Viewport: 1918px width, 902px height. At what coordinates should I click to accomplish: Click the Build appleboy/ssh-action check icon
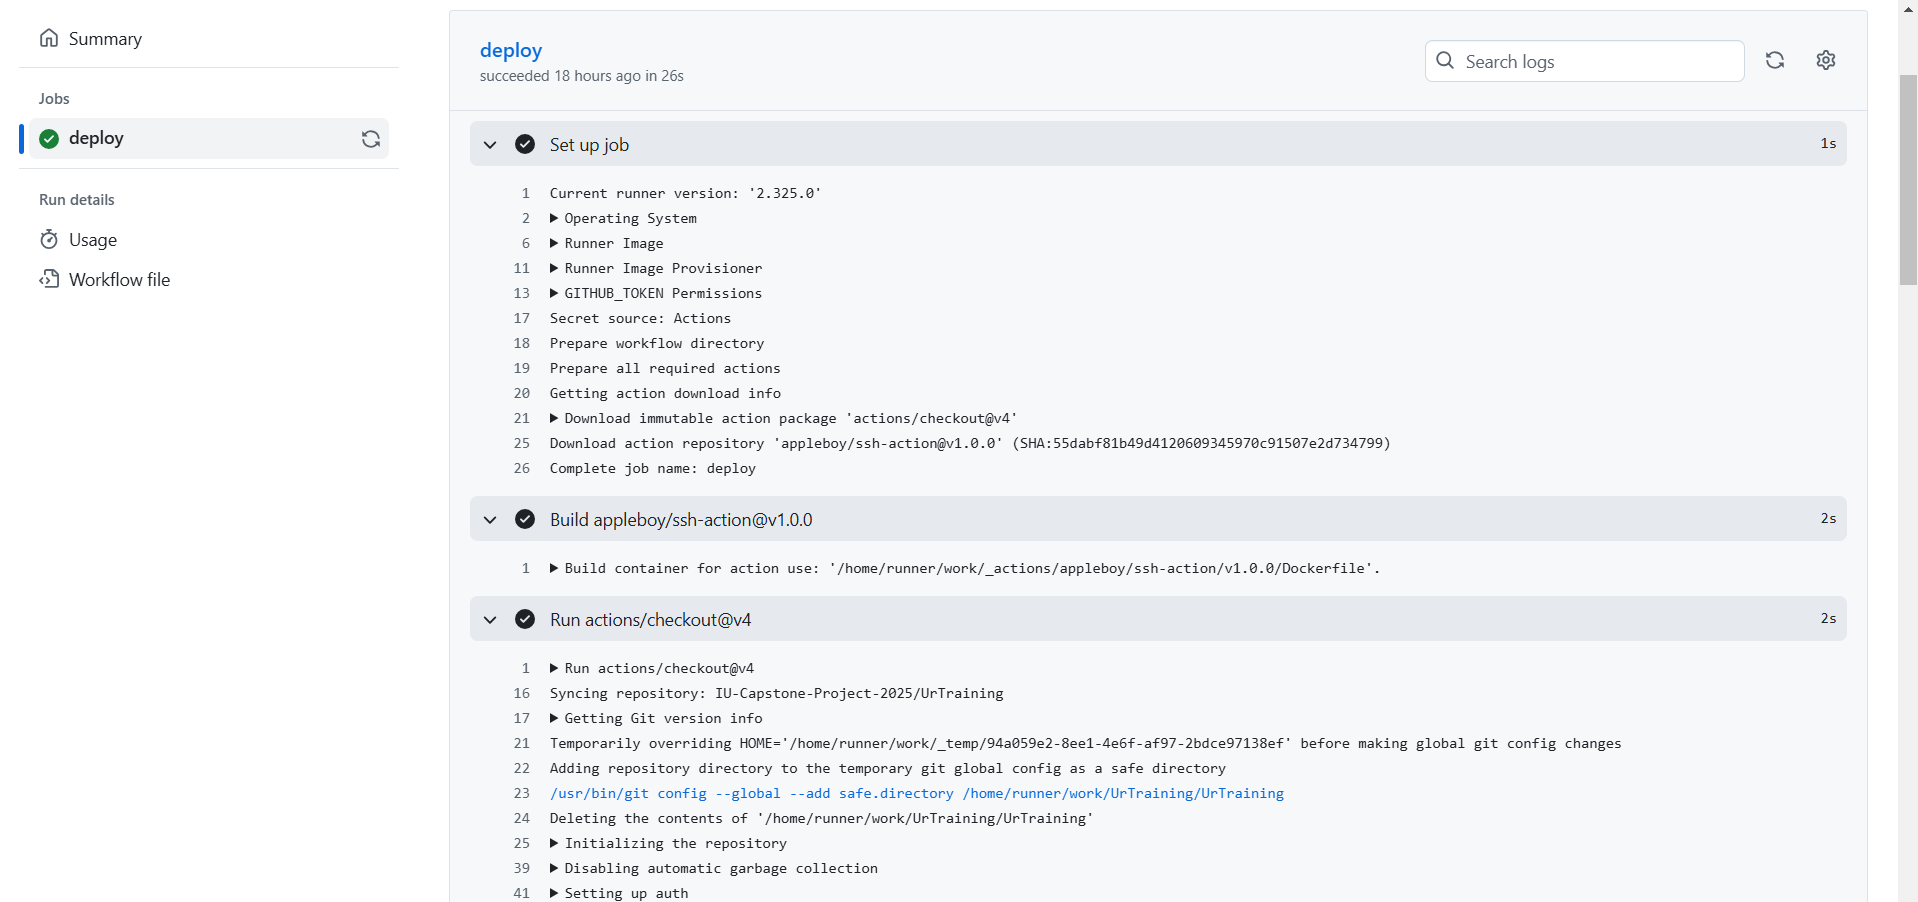tap(525, 519)
